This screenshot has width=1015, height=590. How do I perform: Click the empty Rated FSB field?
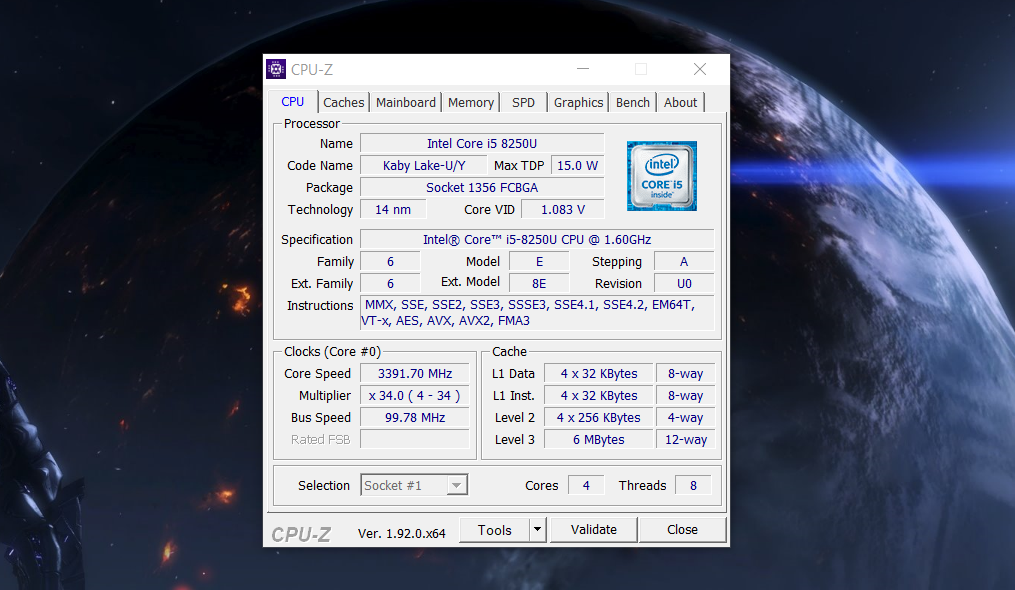[414, 439]
